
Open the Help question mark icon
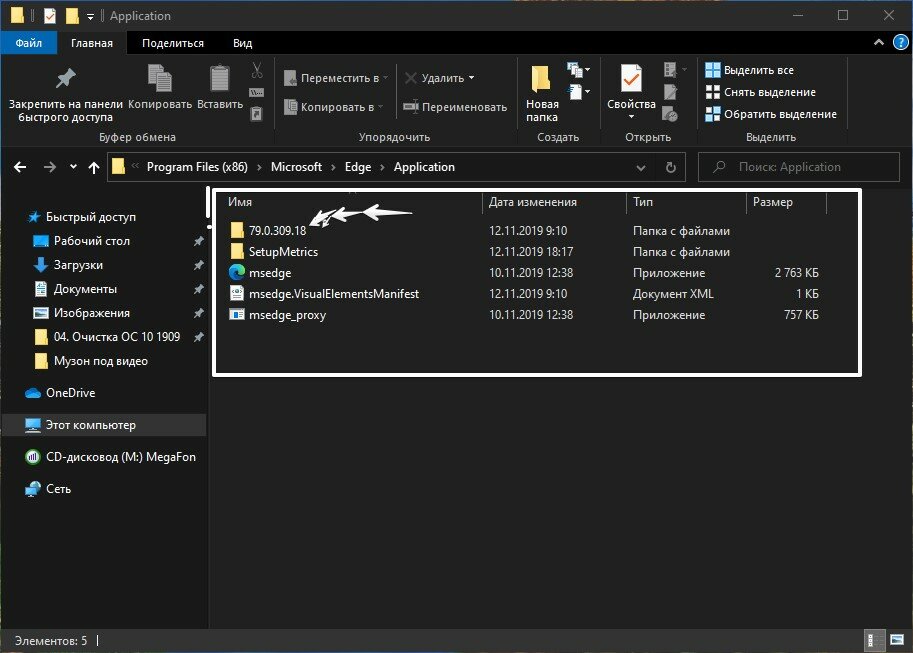click(900, 43)
